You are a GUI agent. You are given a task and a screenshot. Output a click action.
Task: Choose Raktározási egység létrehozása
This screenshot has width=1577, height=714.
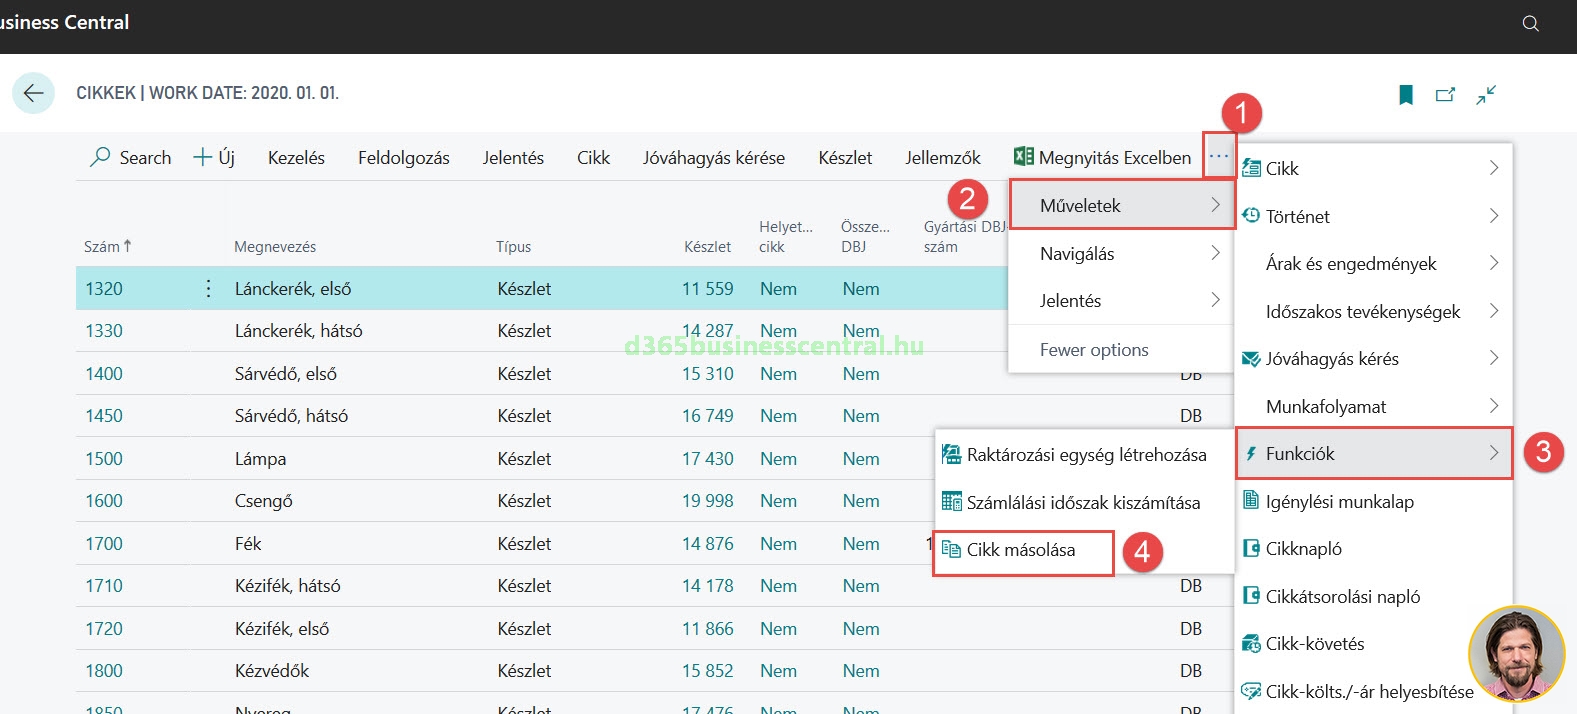point(1085,455)
